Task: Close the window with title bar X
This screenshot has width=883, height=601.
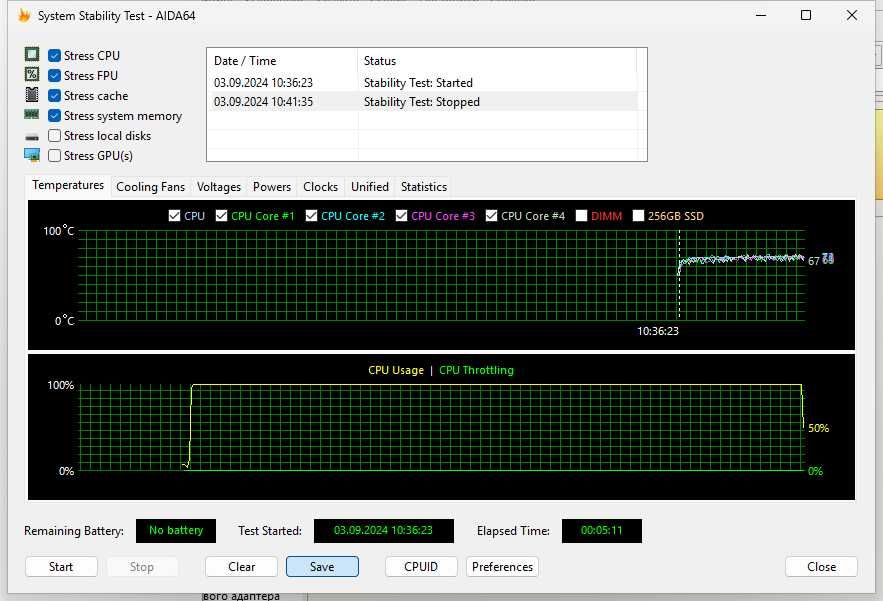Action: tap(852, 15)
